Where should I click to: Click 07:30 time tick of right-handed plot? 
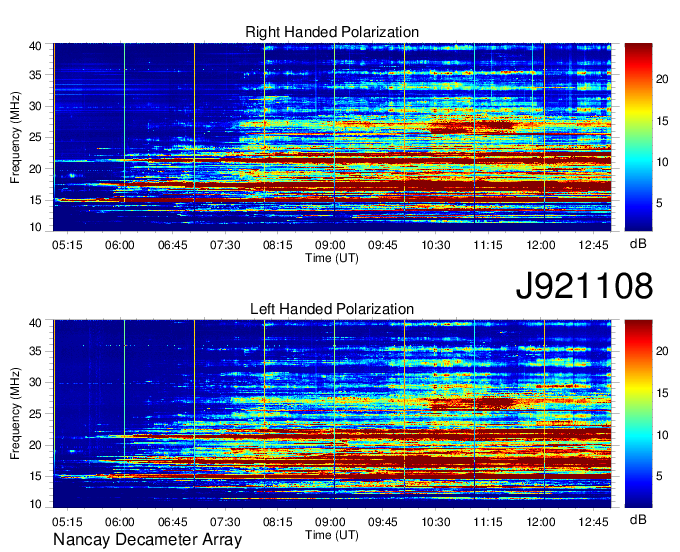click(x=225, y=245)
